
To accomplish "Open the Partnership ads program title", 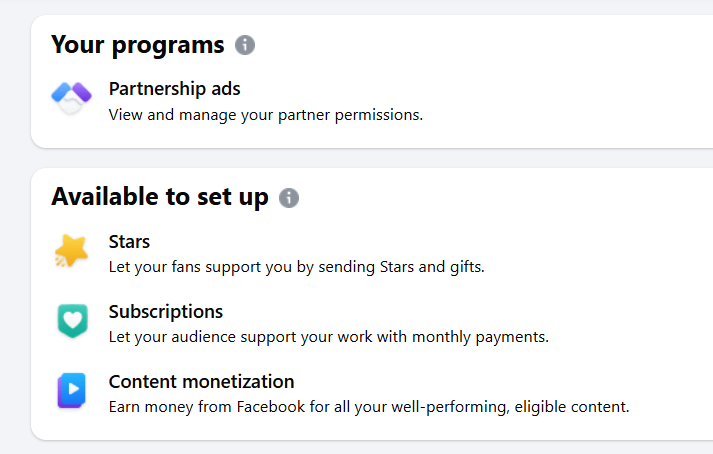I will click(x=174, y=89).
